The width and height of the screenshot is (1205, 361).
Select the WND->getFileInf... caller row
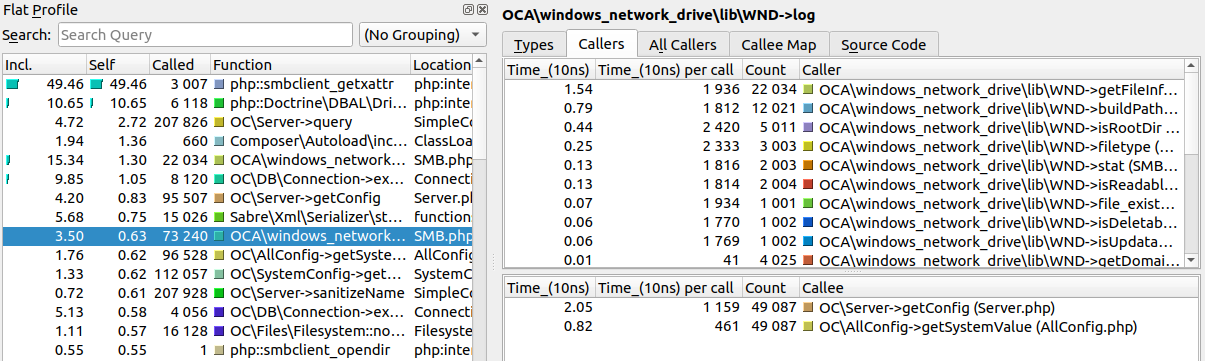point(843,90)
